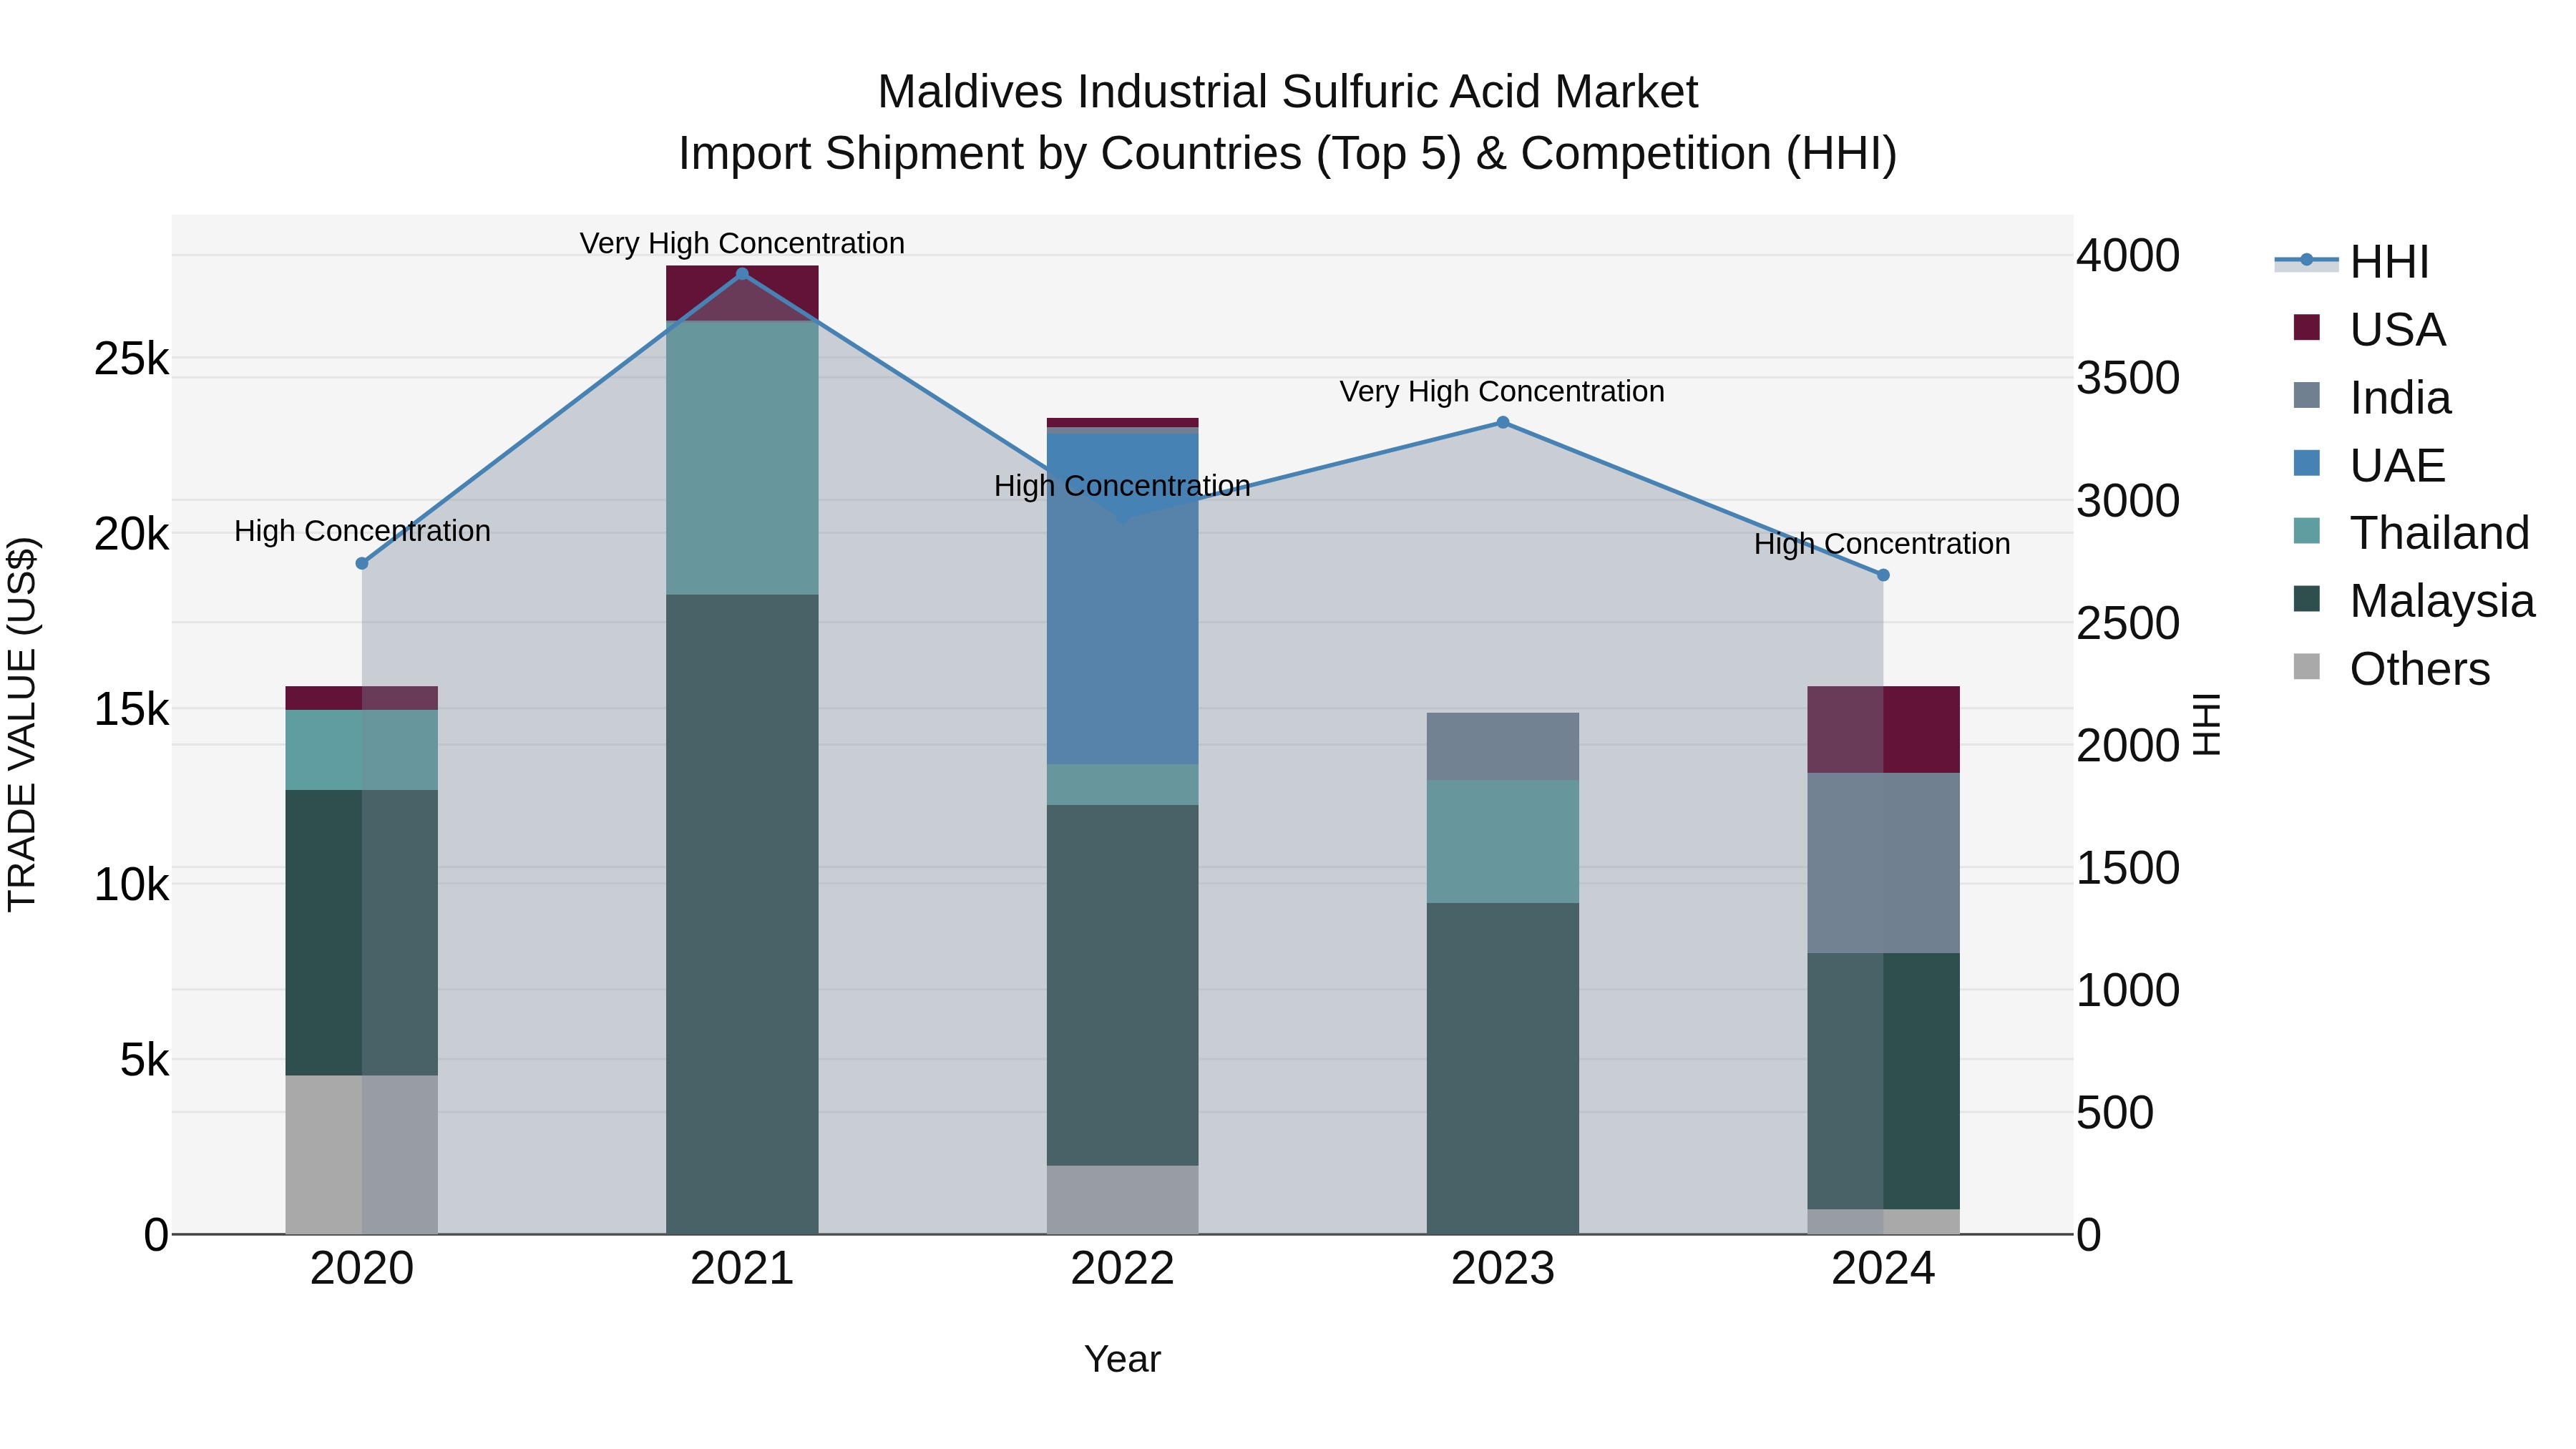Click the 2022 x-axis label
The height and width of the screenshot is (1449, 2576).
(x=1122, y=1269)
